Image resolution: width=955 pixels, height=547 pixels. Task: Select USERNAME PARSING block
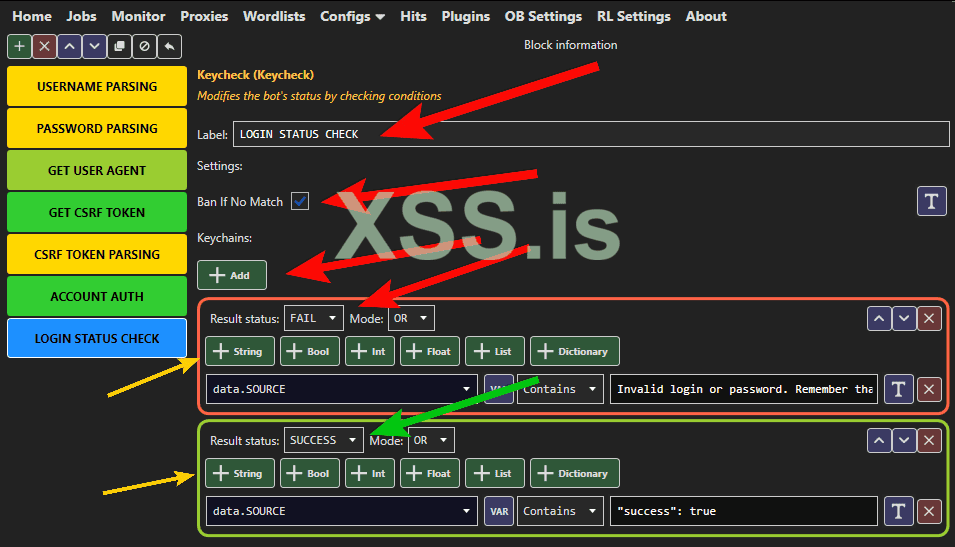pos(97,86)
